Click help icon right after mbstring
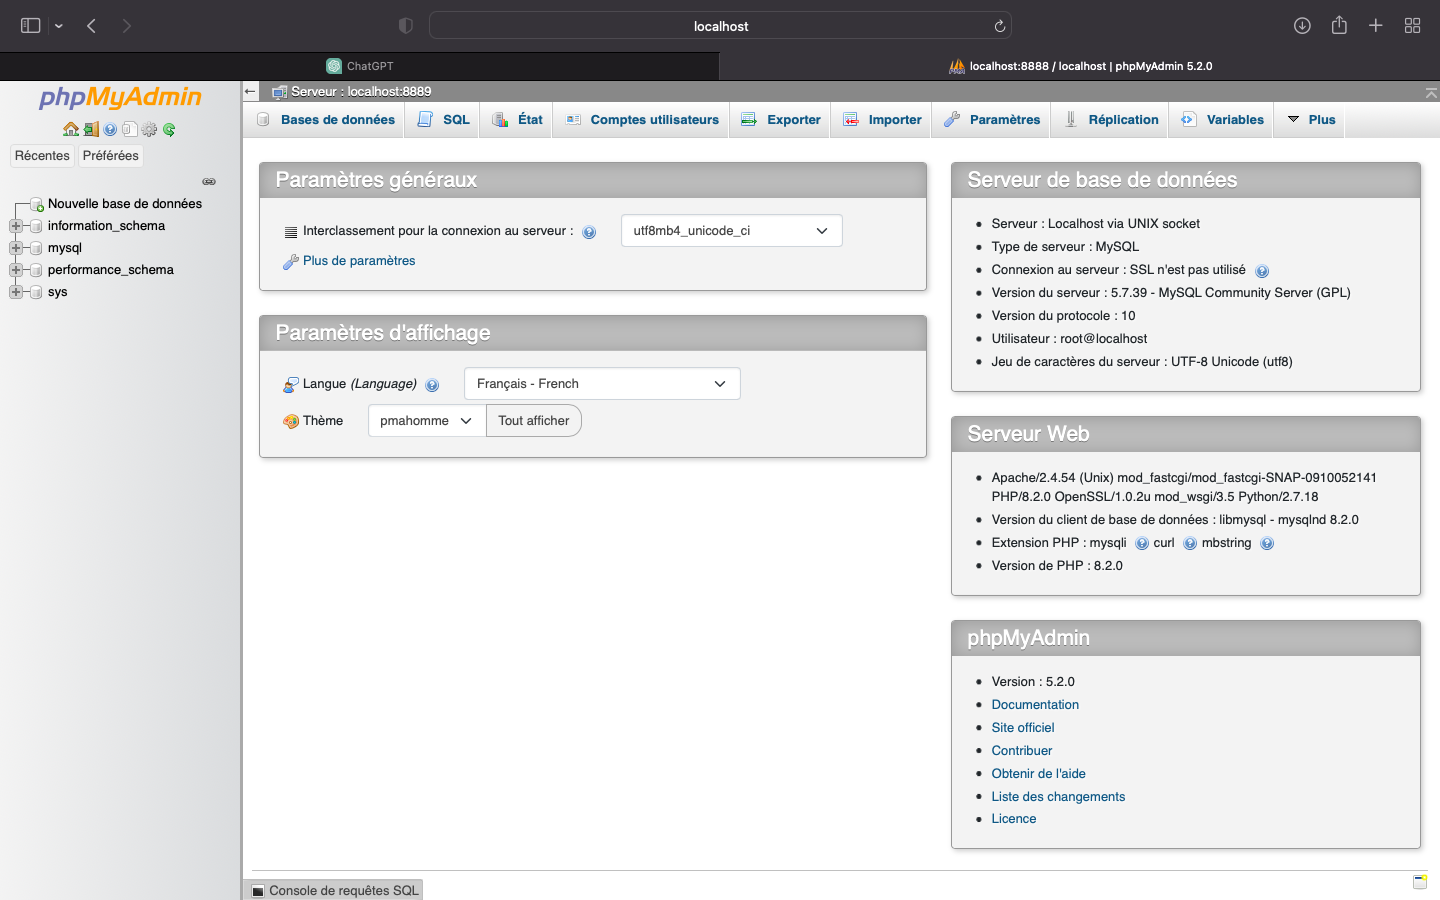The image size is (1440, 900). (x=1267, y=544)
